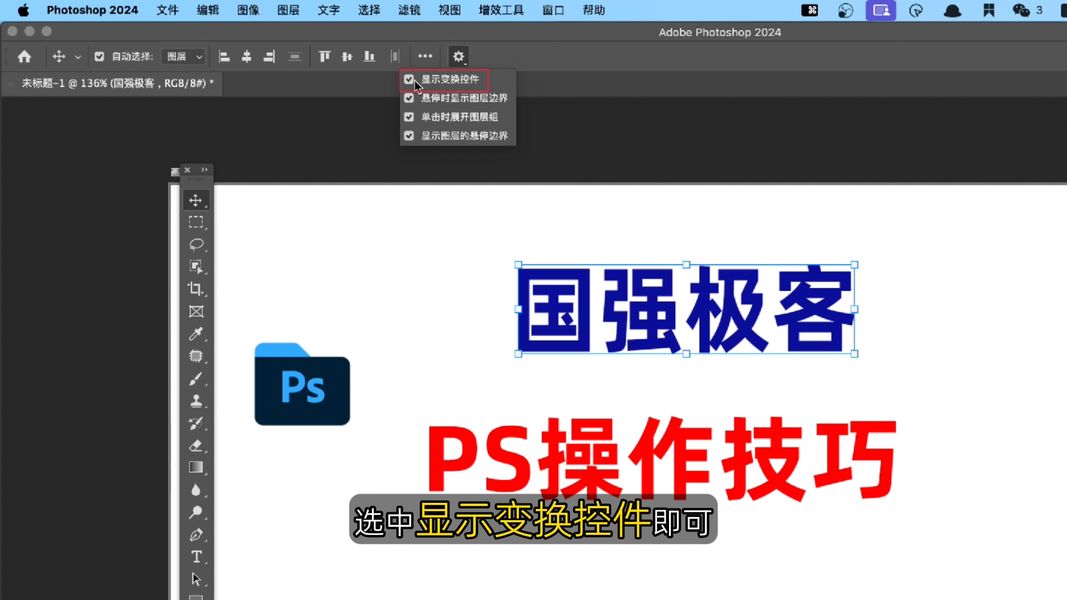Select the Object Selection tool
Screen dimensions: 1067x600
point(196,267)
